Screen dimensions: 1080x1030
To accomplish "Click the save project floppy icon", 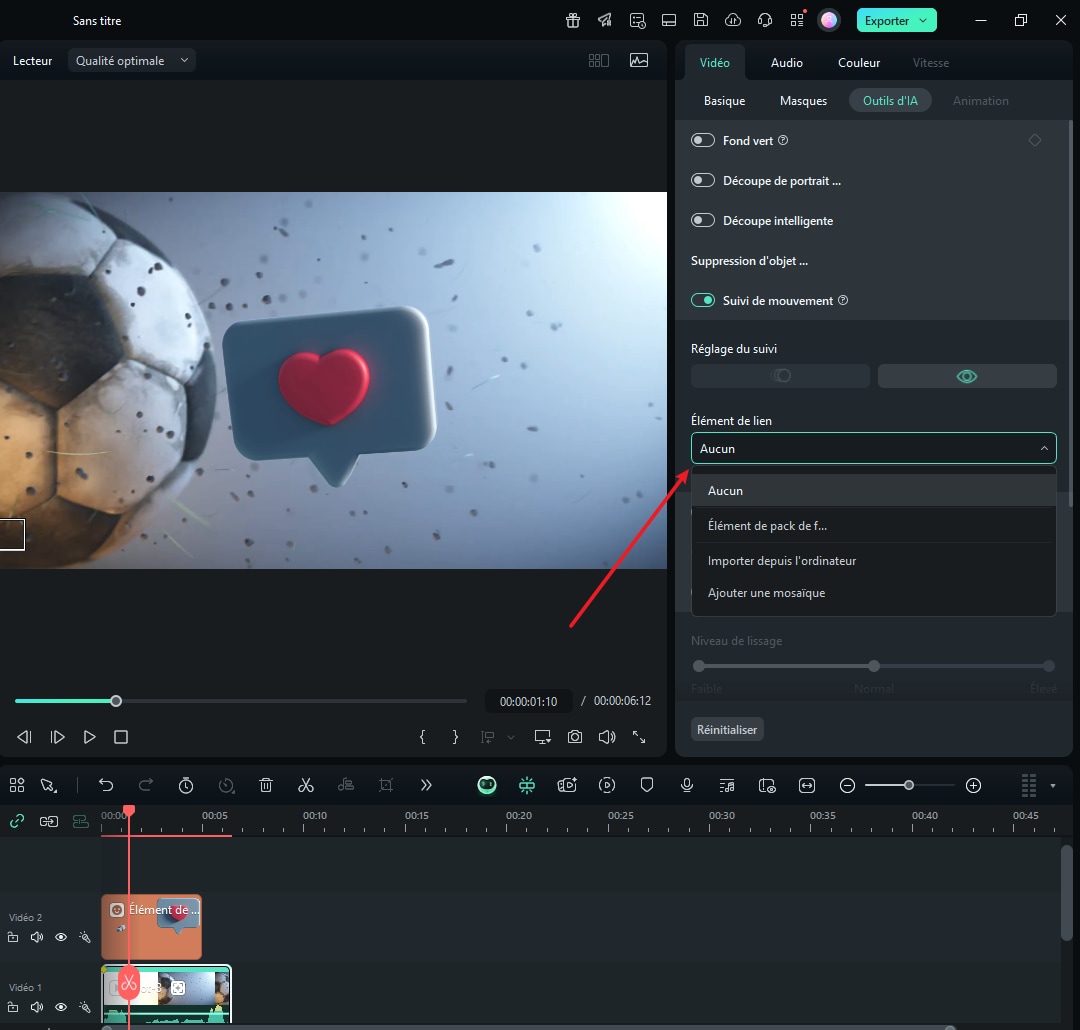I will click(x=700, y=21).
